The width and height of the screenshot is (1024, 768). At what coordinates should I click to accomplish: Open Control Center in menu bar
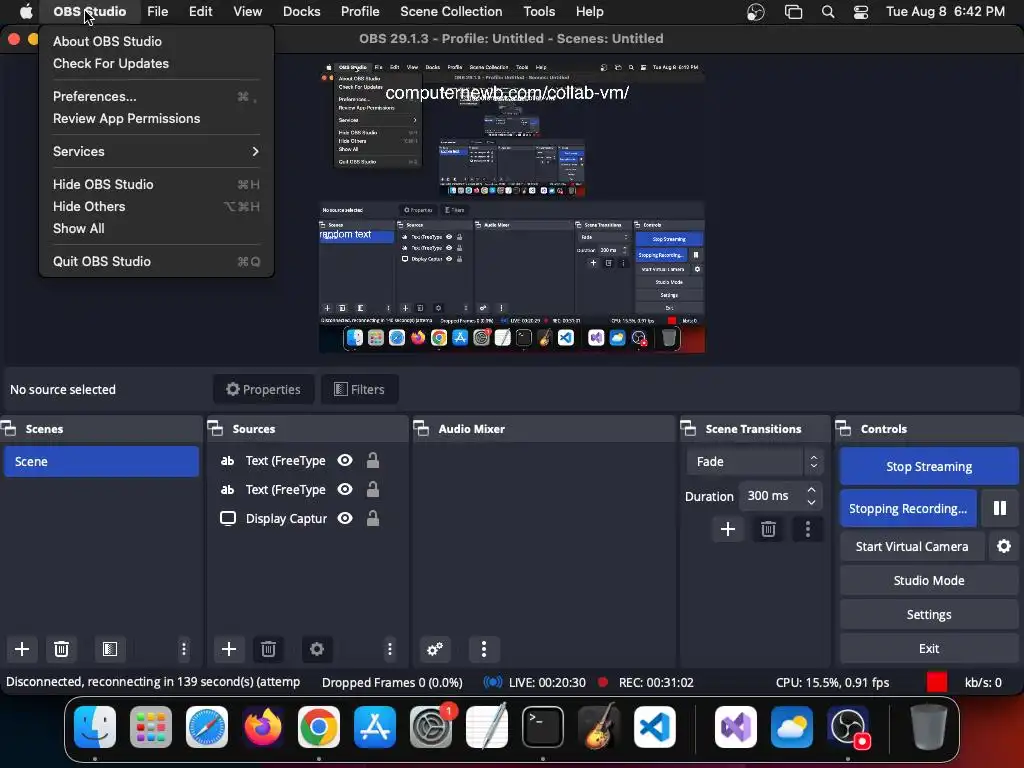(861, 12)
